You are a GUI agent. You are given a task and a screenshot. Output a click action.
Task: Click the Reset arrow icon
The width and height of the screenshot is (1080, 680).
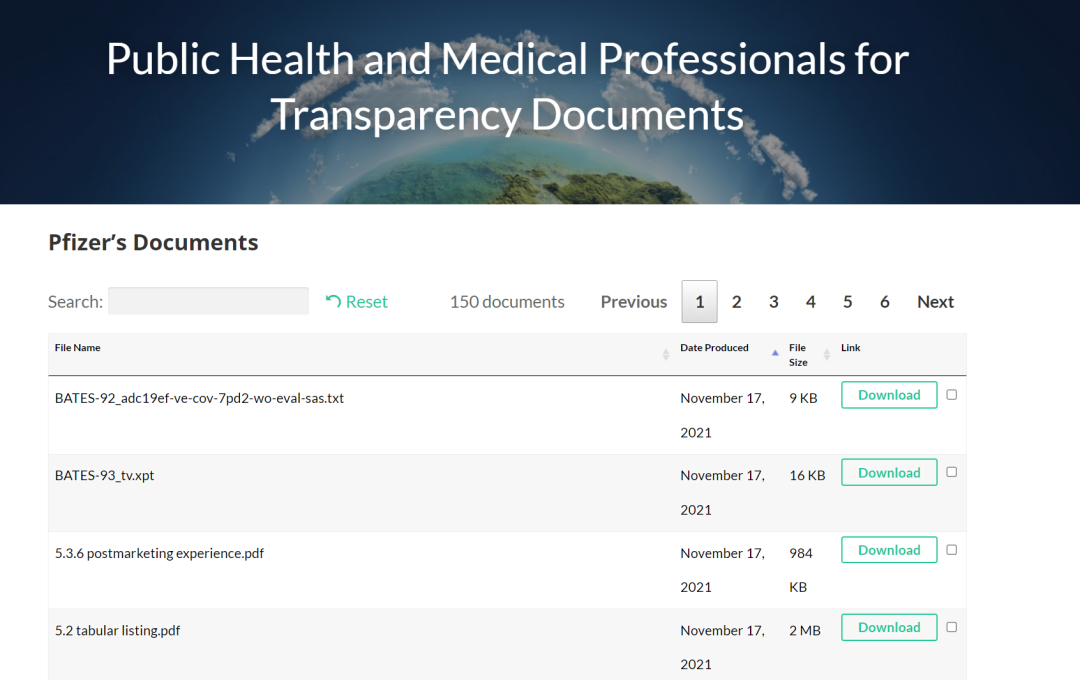pos(333,301)
